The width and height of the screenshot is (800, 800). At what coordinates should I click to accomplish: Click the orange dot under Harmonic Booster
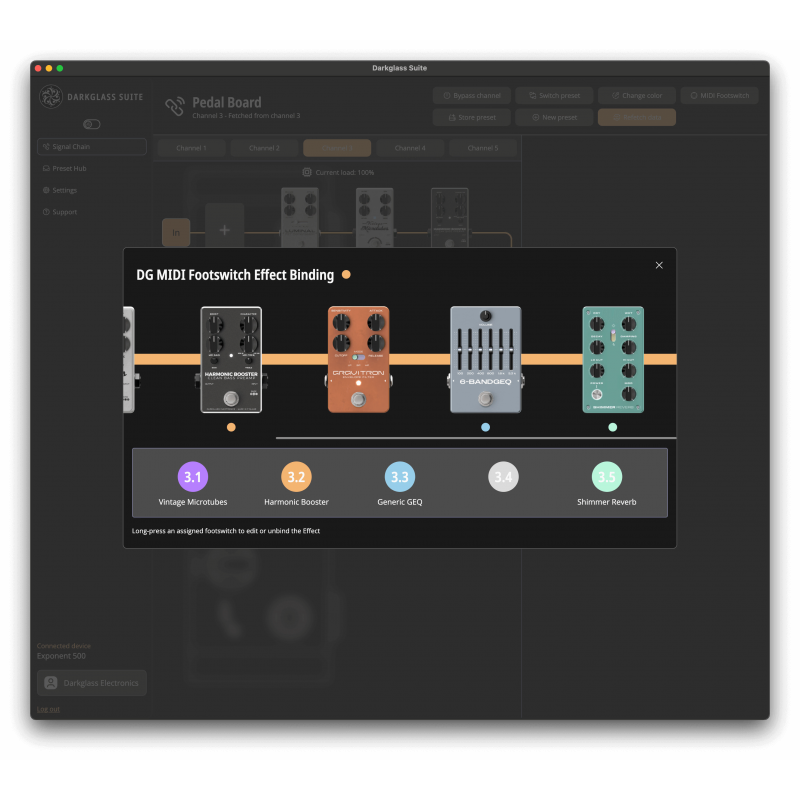[231, 428]
